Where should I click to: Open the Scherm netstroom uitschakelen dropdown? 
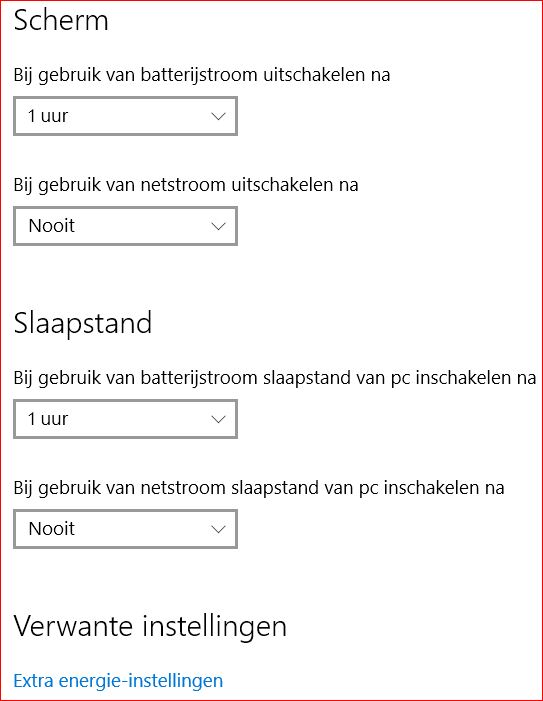tap(125, 226)
